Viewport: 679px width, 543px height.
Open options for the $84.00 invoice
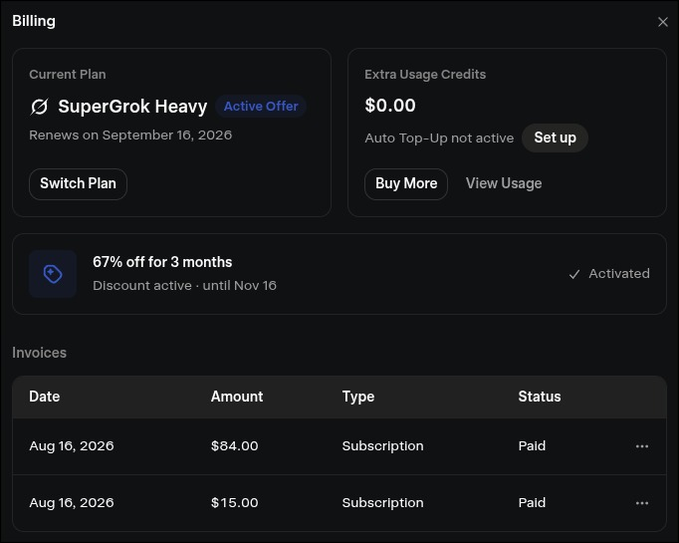coord(642,446)
